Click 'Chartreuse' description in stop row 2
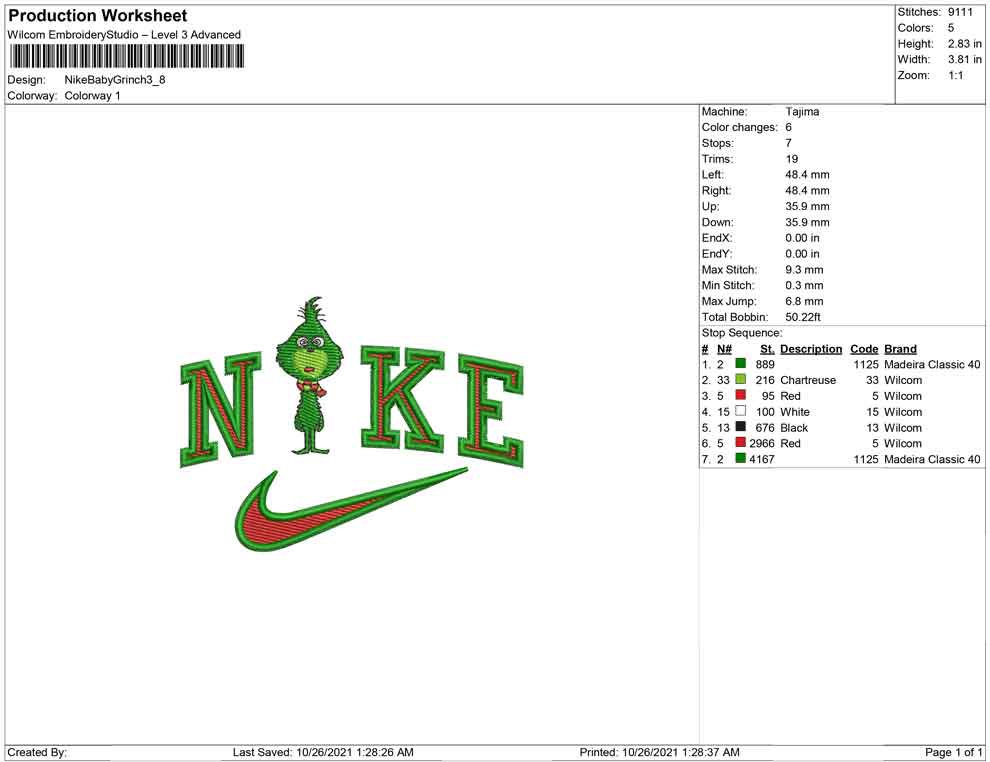This screenshot has width=990, height=762. [808, 380]
